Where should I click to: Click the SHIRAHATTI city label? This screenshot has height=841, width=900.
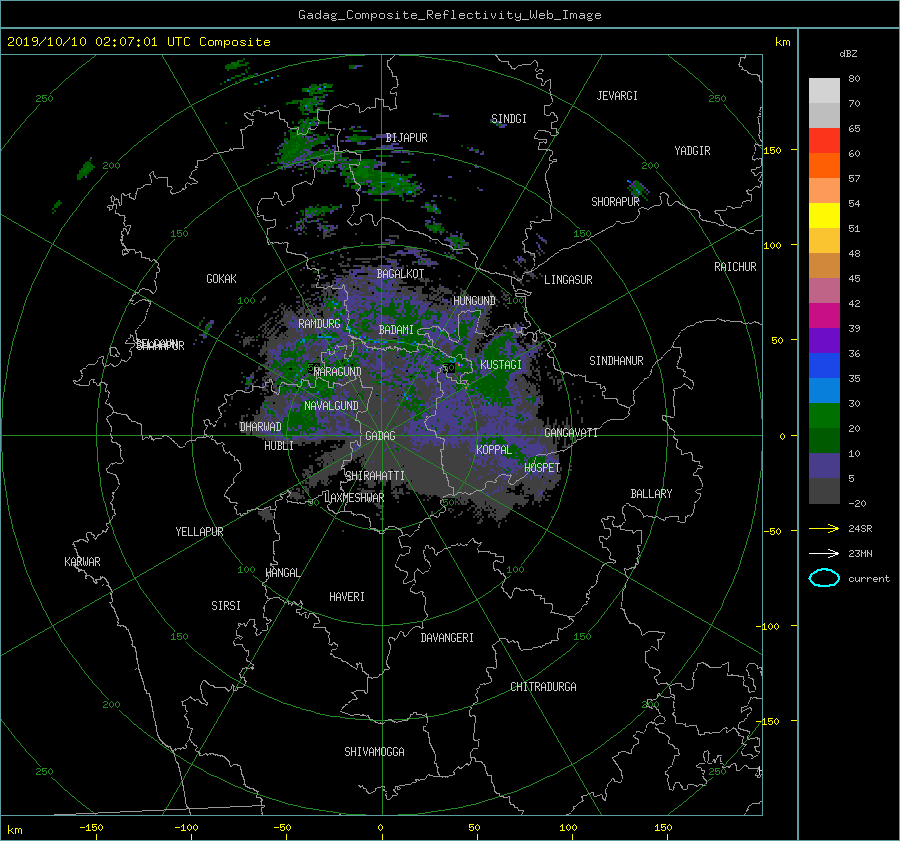point(375,476)
